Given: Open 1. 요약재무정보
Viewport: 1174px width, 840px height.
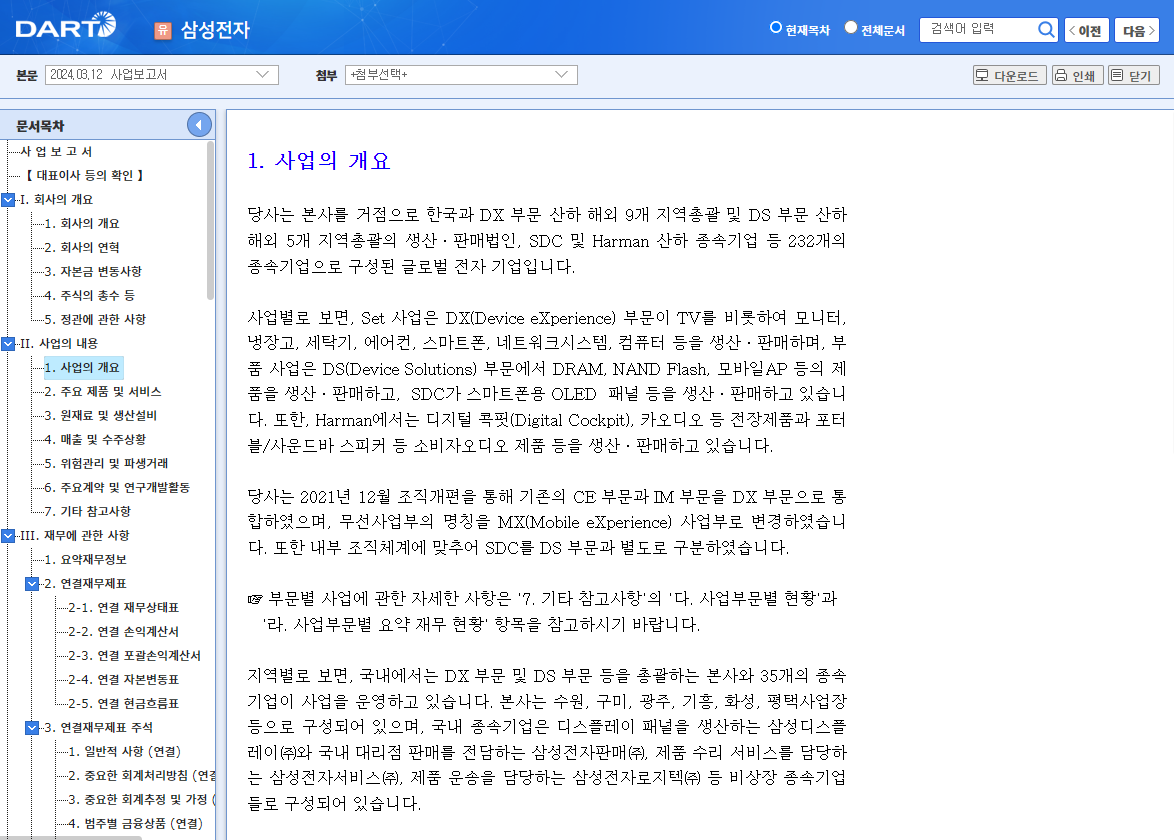Looking at the screenshot, I should tap(85, 559).
